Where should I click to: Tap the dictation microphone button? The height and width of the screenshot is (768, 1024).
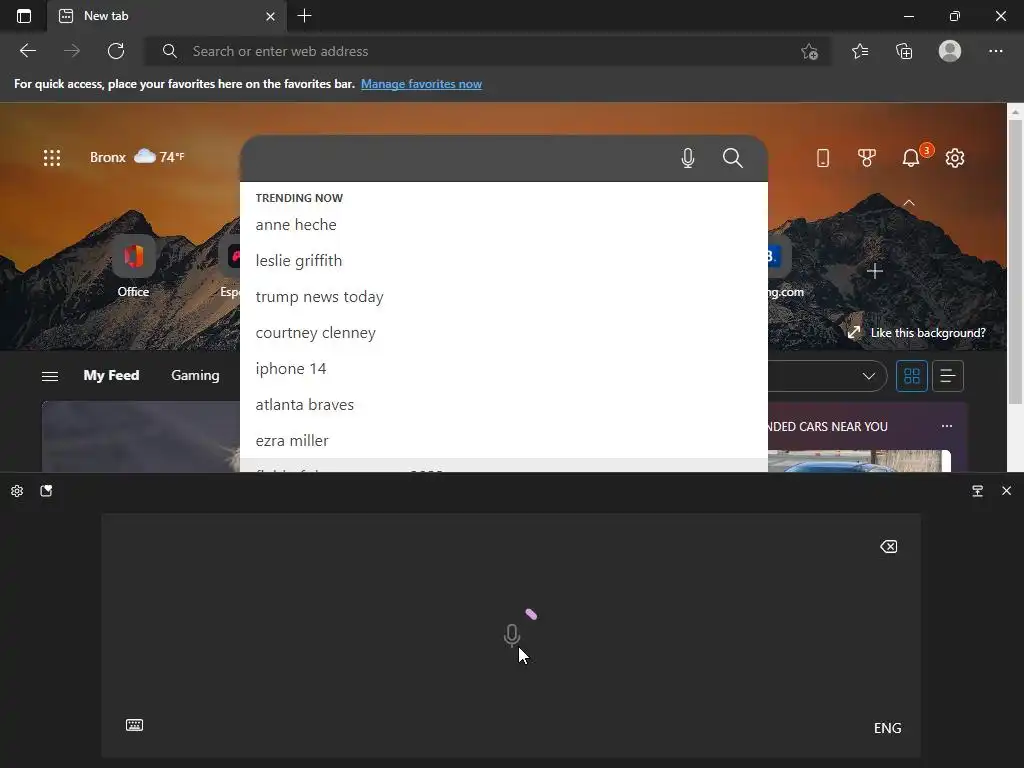click(x=512, y=635)
